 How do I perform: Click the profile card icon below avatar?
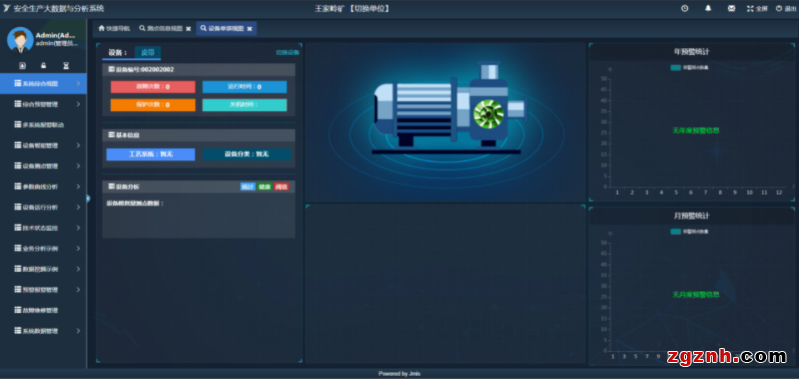point(22,66)
